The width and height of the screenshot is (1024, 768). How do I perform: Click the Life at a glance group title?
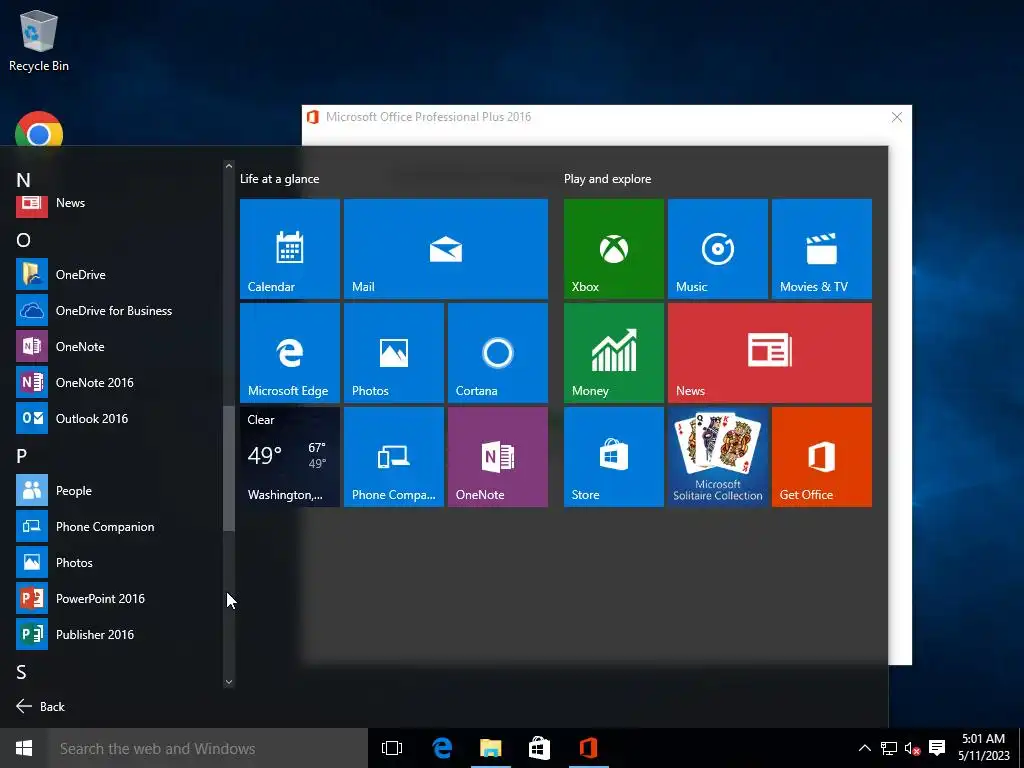[280, 179]
